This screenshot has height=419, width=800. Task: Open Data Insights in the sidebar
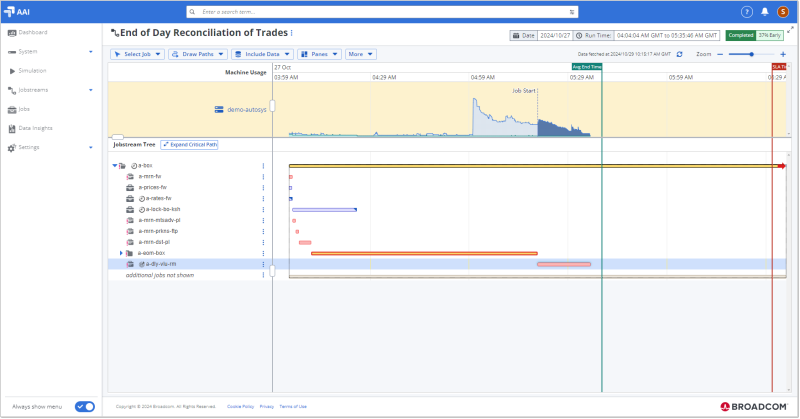[x=30, y=128]
